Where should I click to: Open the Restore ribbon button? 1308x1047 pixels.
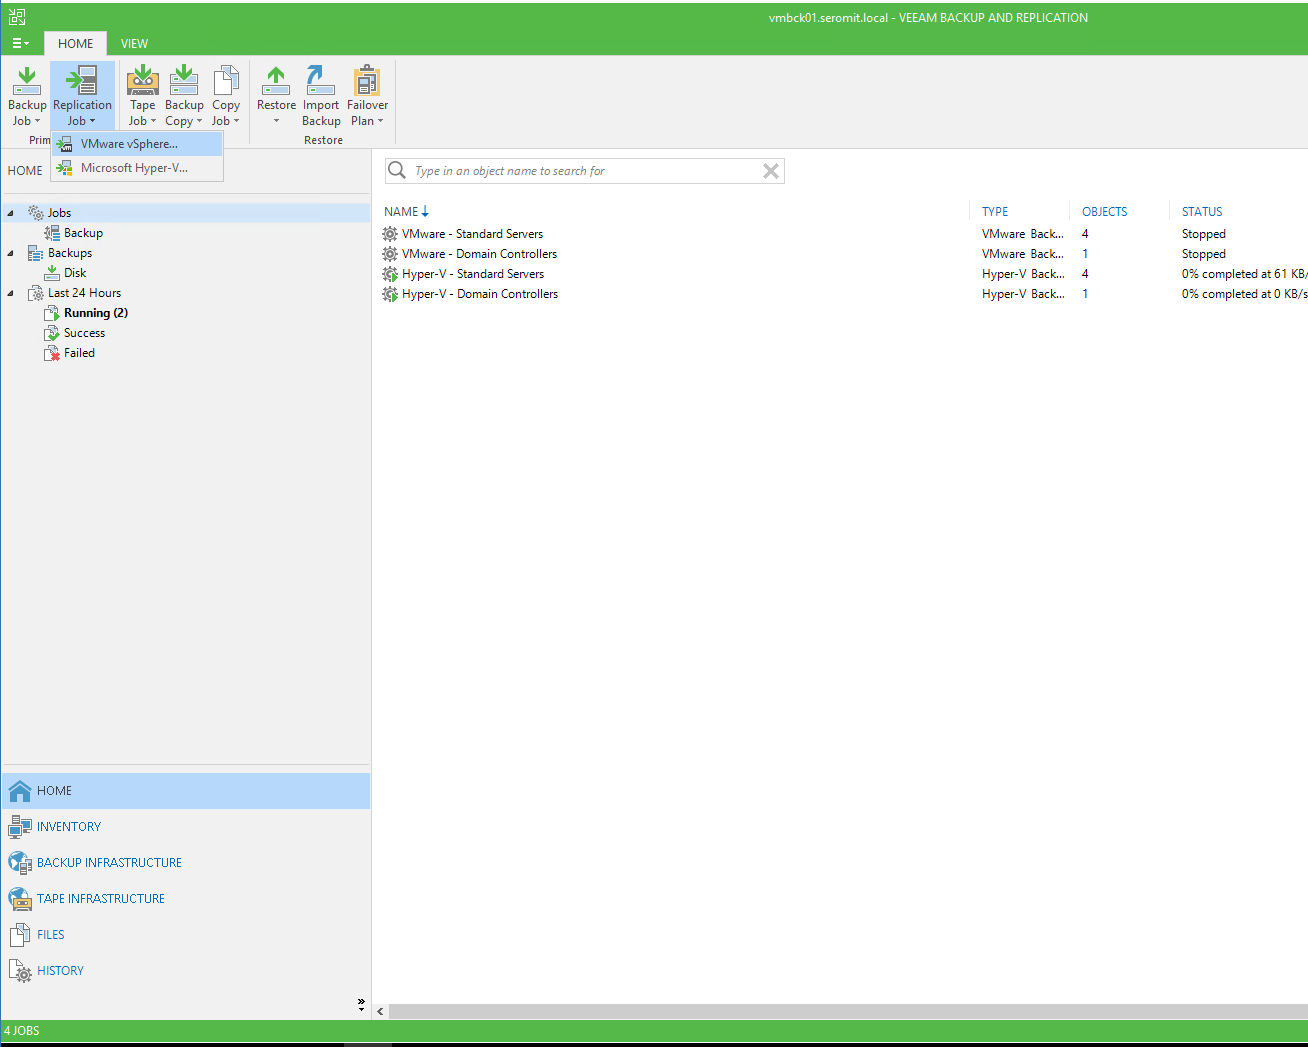[276, 96]
